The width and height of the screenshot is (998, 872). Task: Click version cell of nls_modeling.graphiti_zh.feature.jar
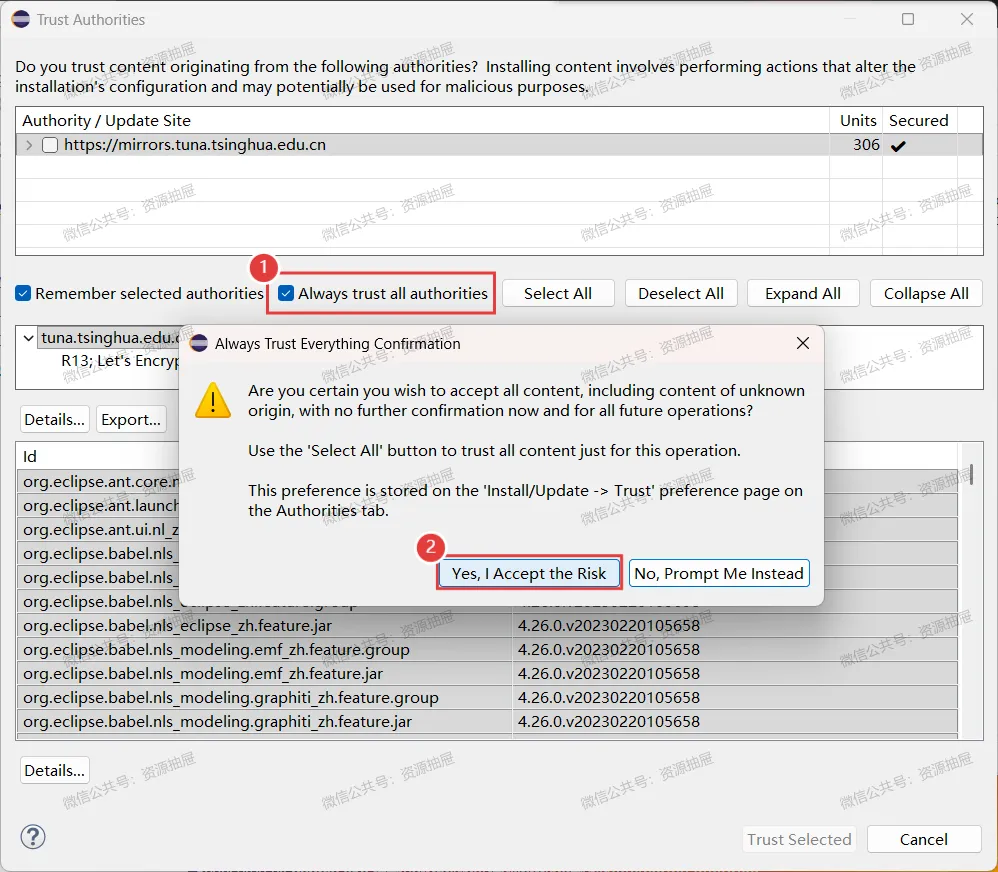[x=735, y=722]
